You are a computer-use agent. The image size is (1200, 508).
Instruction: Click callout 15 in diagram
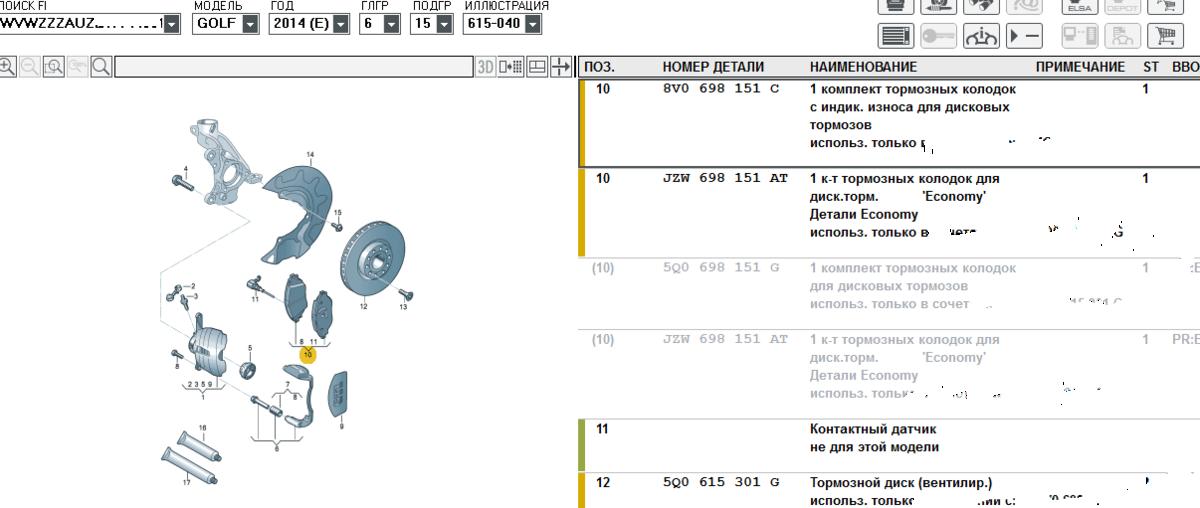tap(337, 213)
